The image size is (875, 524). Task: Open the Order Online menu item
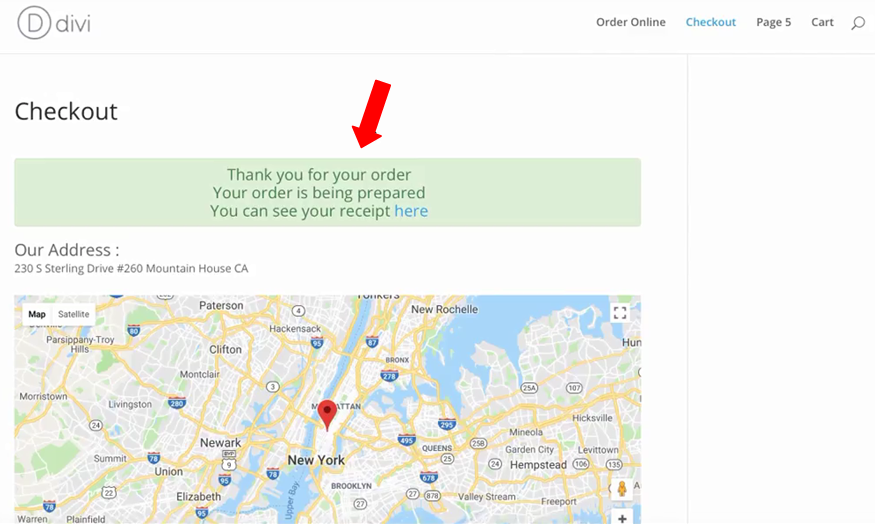click(631, 22)
